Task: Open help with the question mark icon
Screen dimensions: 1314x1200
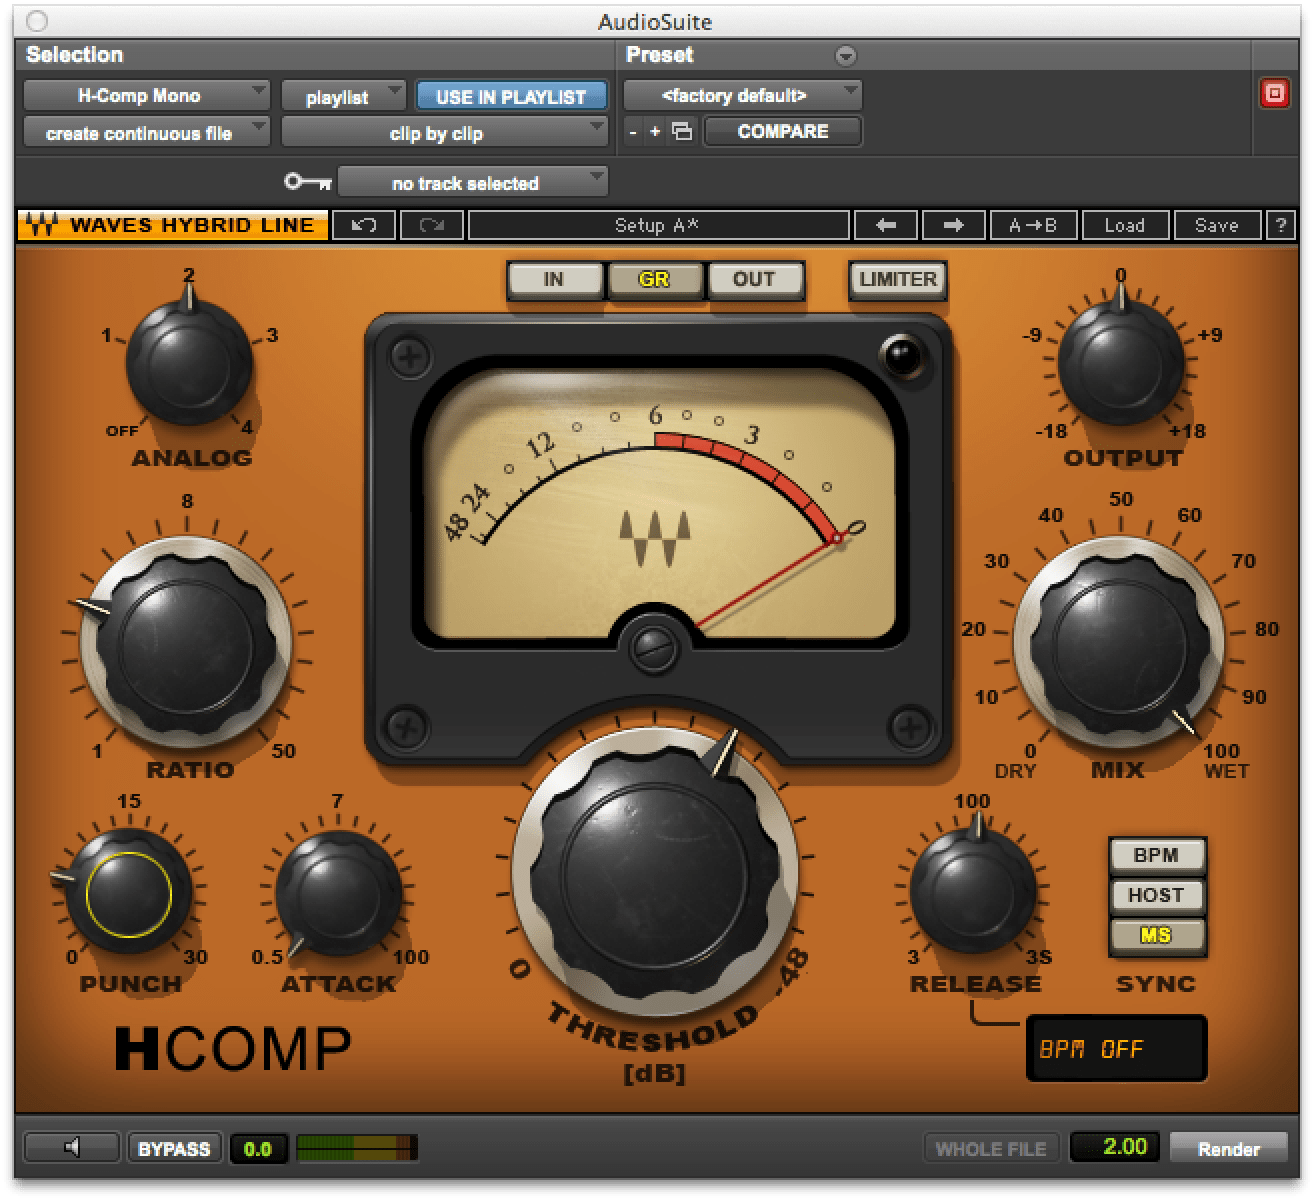Action: point(1281,225)
